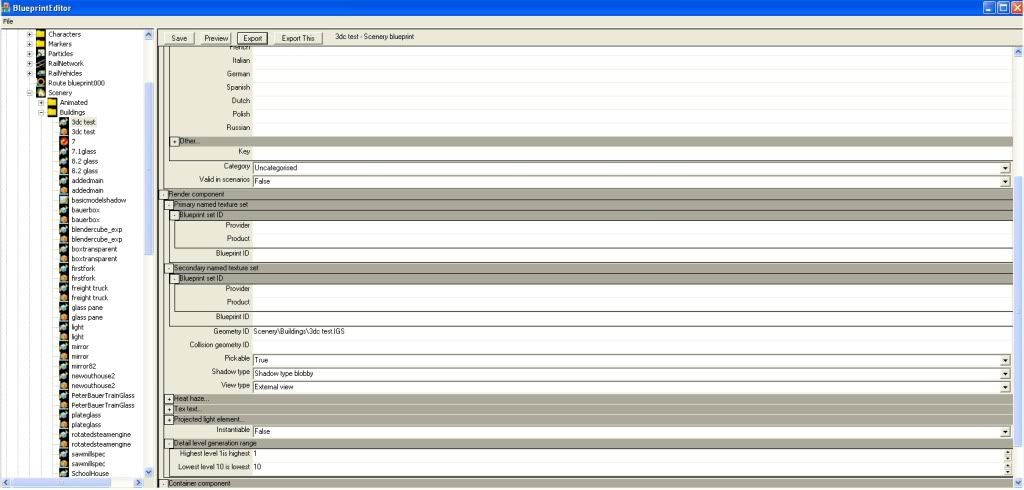The height and width of the screenshot is (490, 1024).
Task: Click the Russian language field
Action: click(632, 127)
